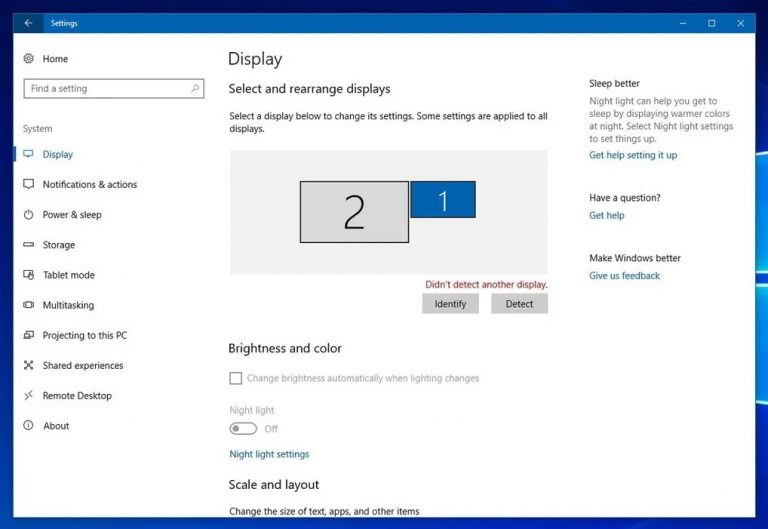Click the Detect button
768x529 pixels.
tap(519, 304)
